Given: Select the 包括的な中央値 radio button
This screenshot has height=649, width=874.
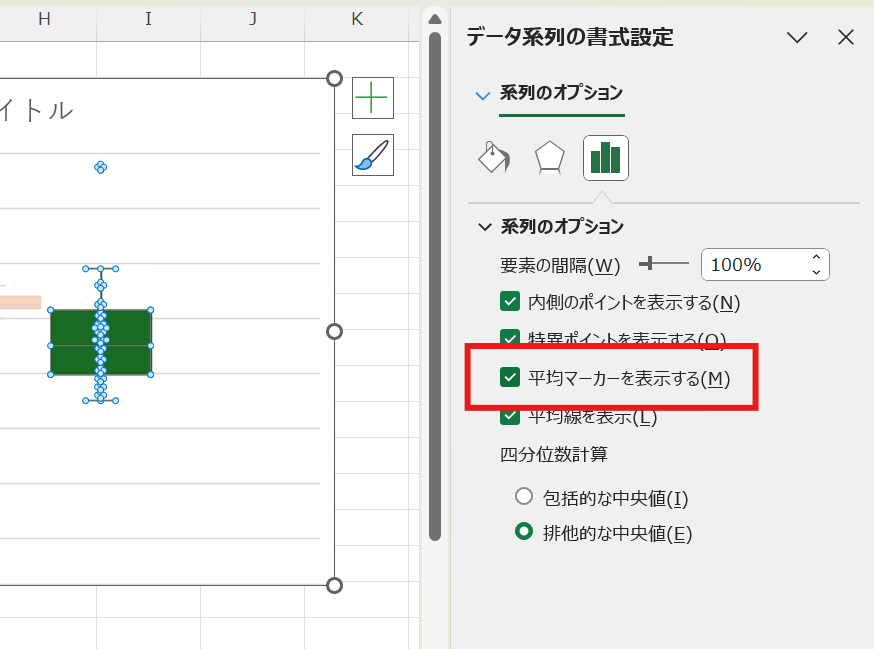Looking at the screenshot, I should pos(523,495).
